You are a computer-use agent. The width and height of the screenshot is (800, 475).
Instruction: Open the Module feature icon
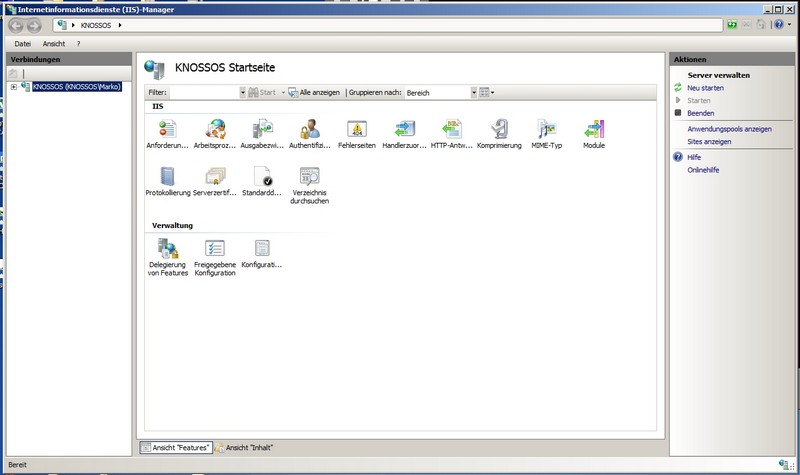[x=594, y=129]
